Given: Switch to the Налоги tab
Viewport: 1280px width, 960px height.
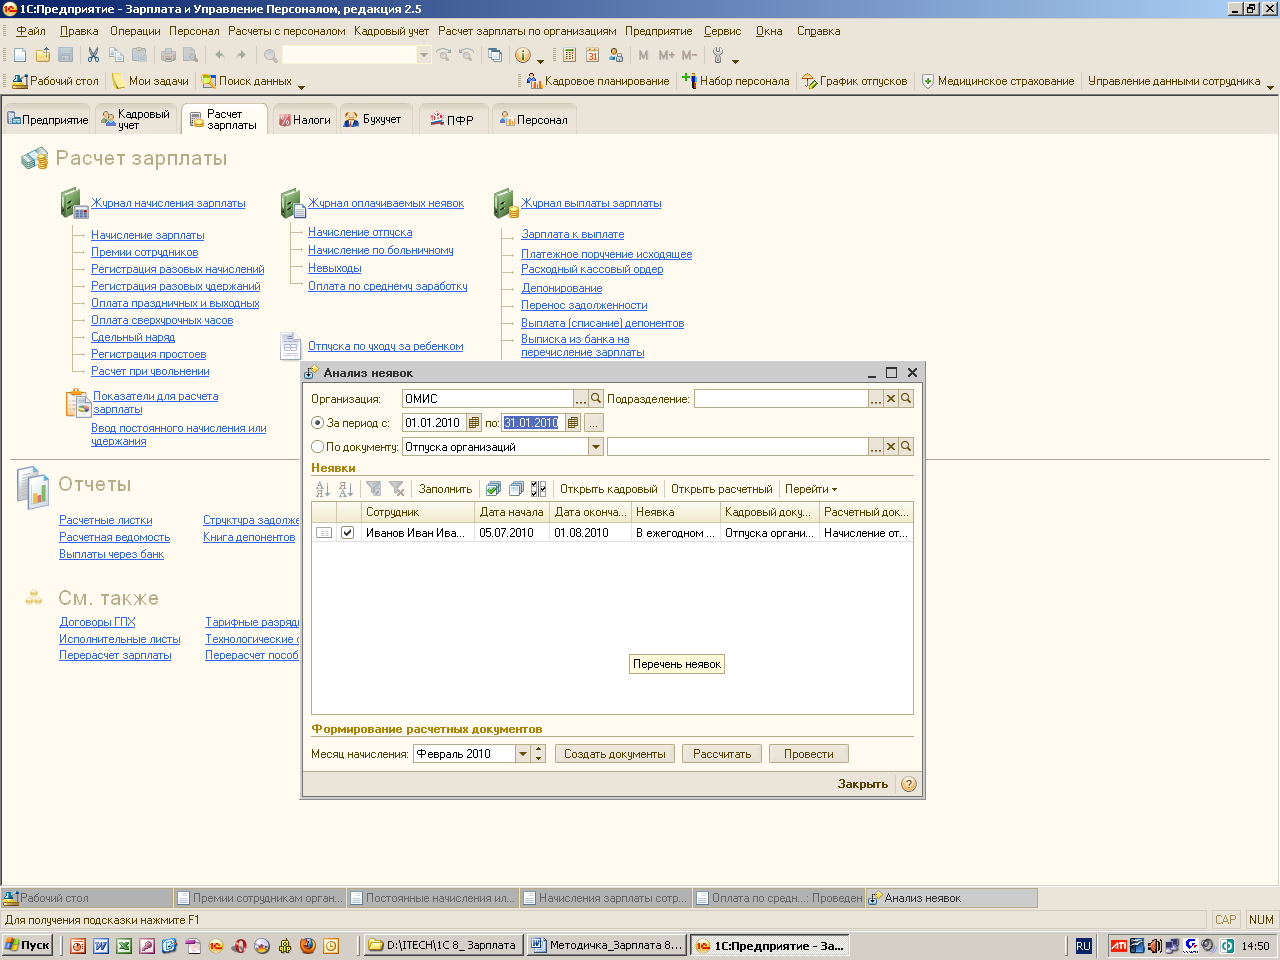Looking at the screenshot, I should pyautogui.click(x=304, y=119).
